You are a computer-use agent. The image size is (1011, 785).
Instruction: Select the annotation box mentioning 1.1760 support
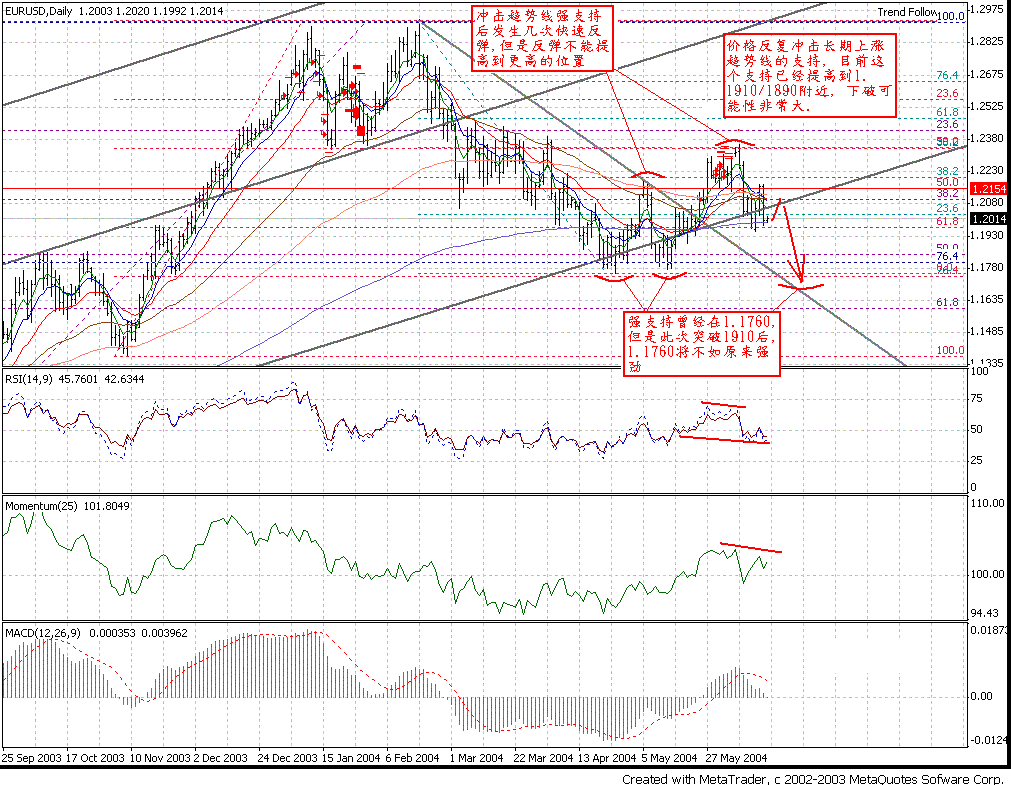(x=702, y=344)
